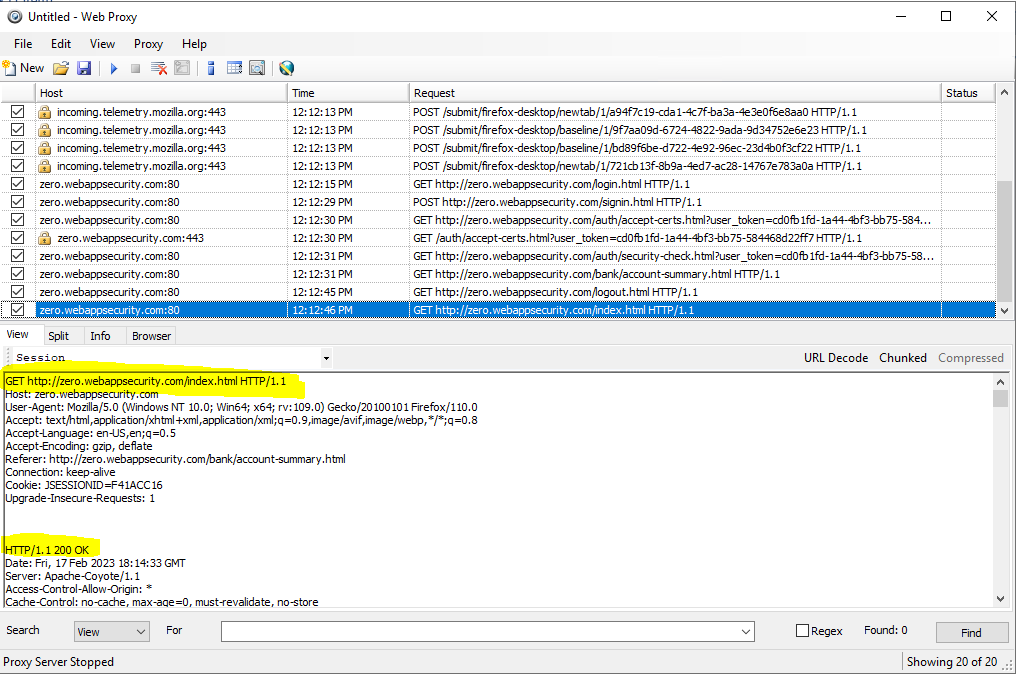Clear the request list

(x=157, y=67)
